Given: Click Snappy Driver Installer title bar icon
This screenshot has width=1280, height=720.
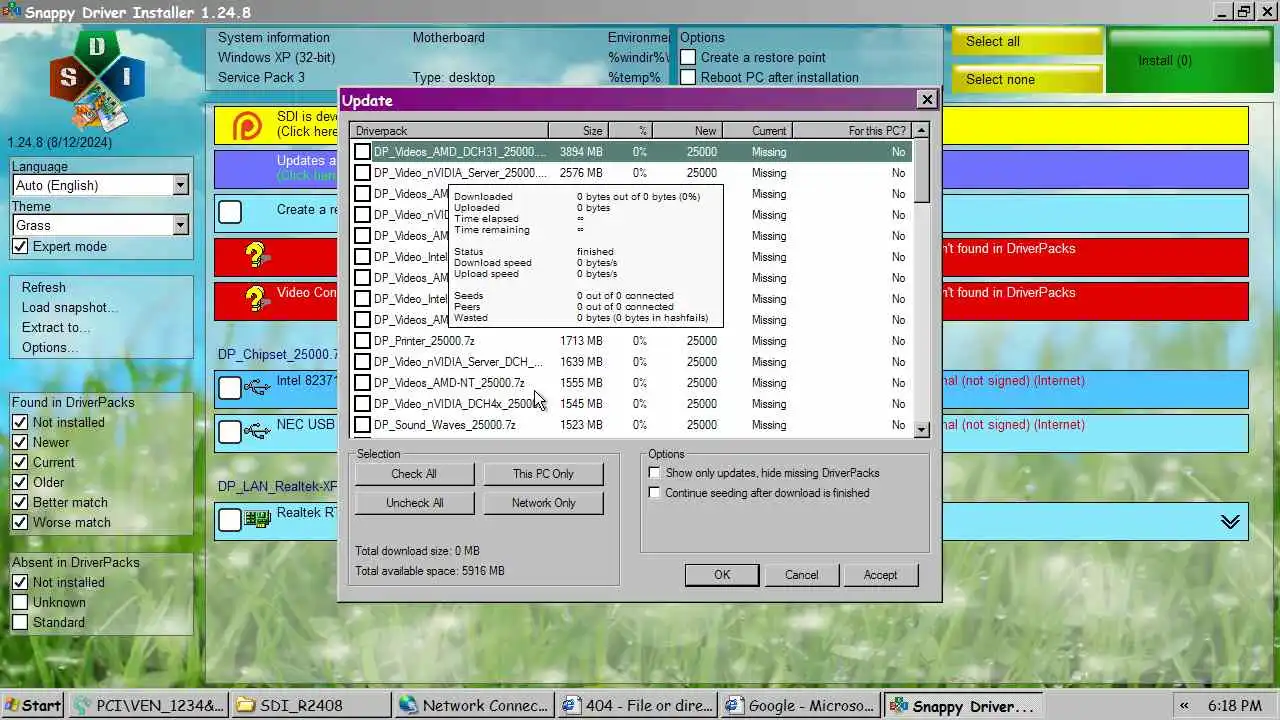Looking at the screenshot, I should point(11,12).
